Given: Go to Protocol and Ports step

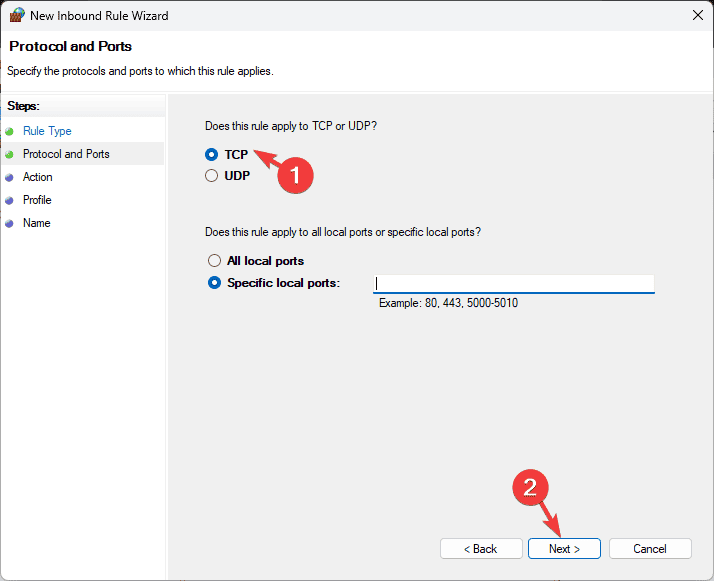Looking at the screenshot, I should (x=66, y=154).
